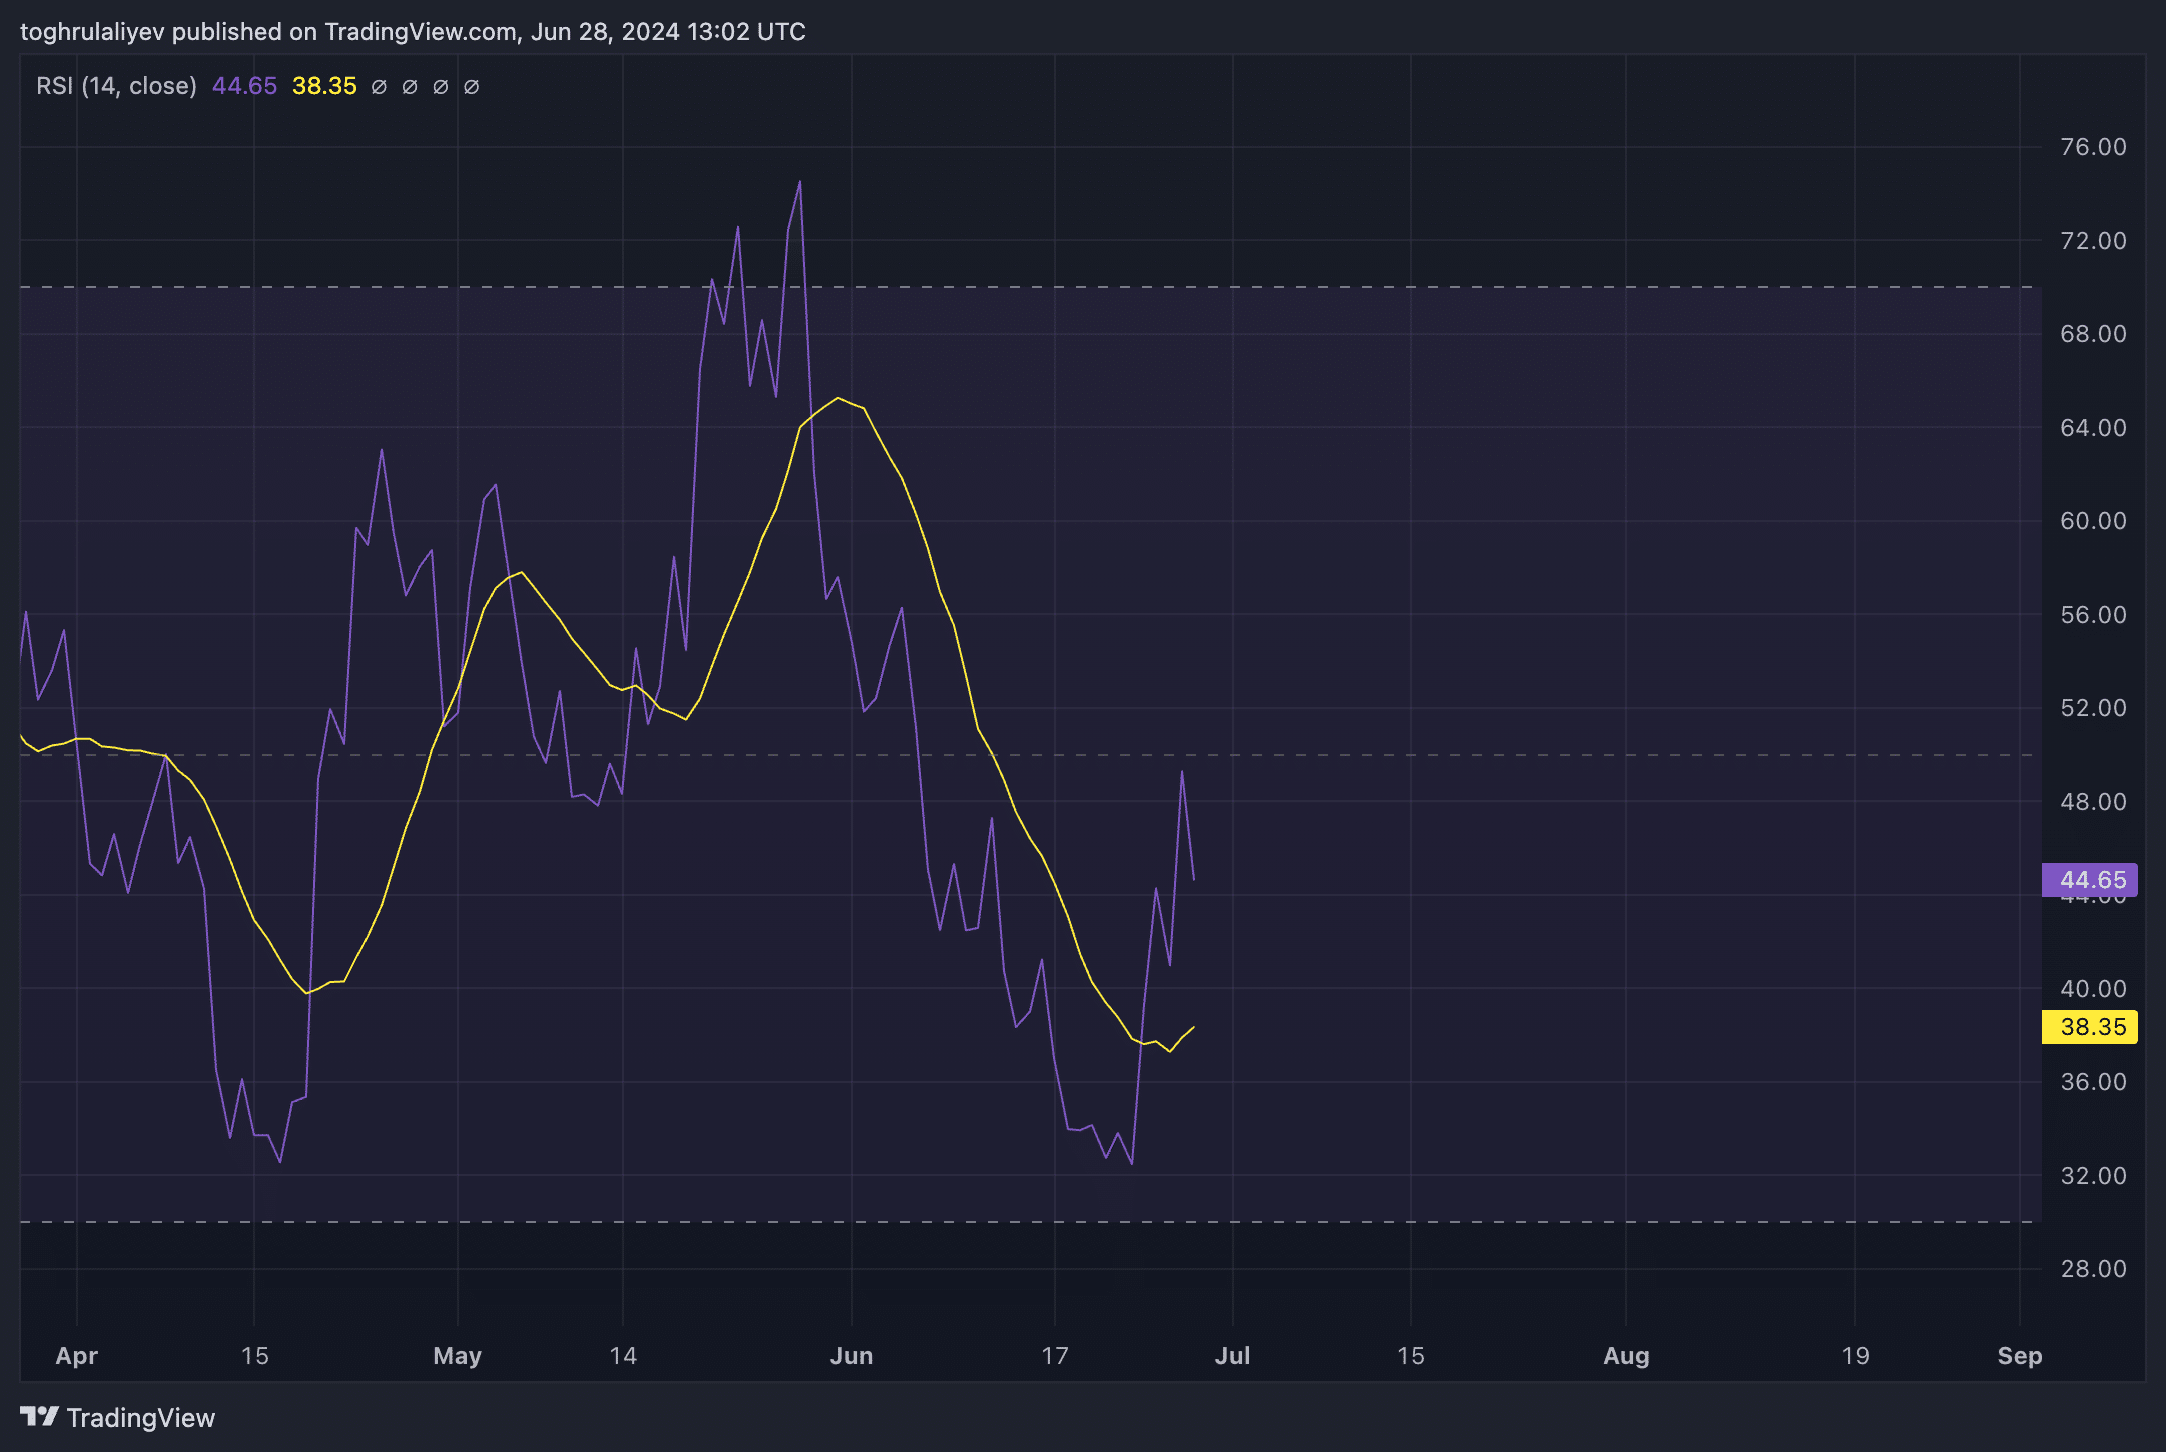This screenshot has width=2166, height=1452.
Task: Click the 48.00 axis value
Action: 2093,802
